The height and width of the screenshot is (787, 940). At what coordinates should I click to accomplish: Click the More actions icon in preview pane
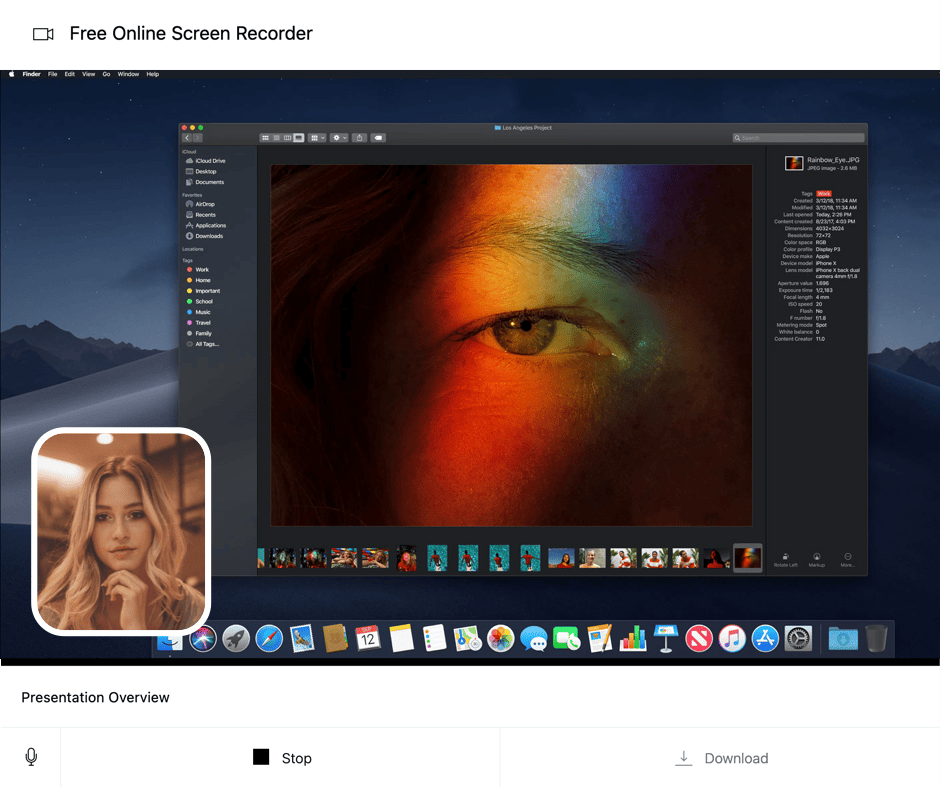tap(846, 557)
